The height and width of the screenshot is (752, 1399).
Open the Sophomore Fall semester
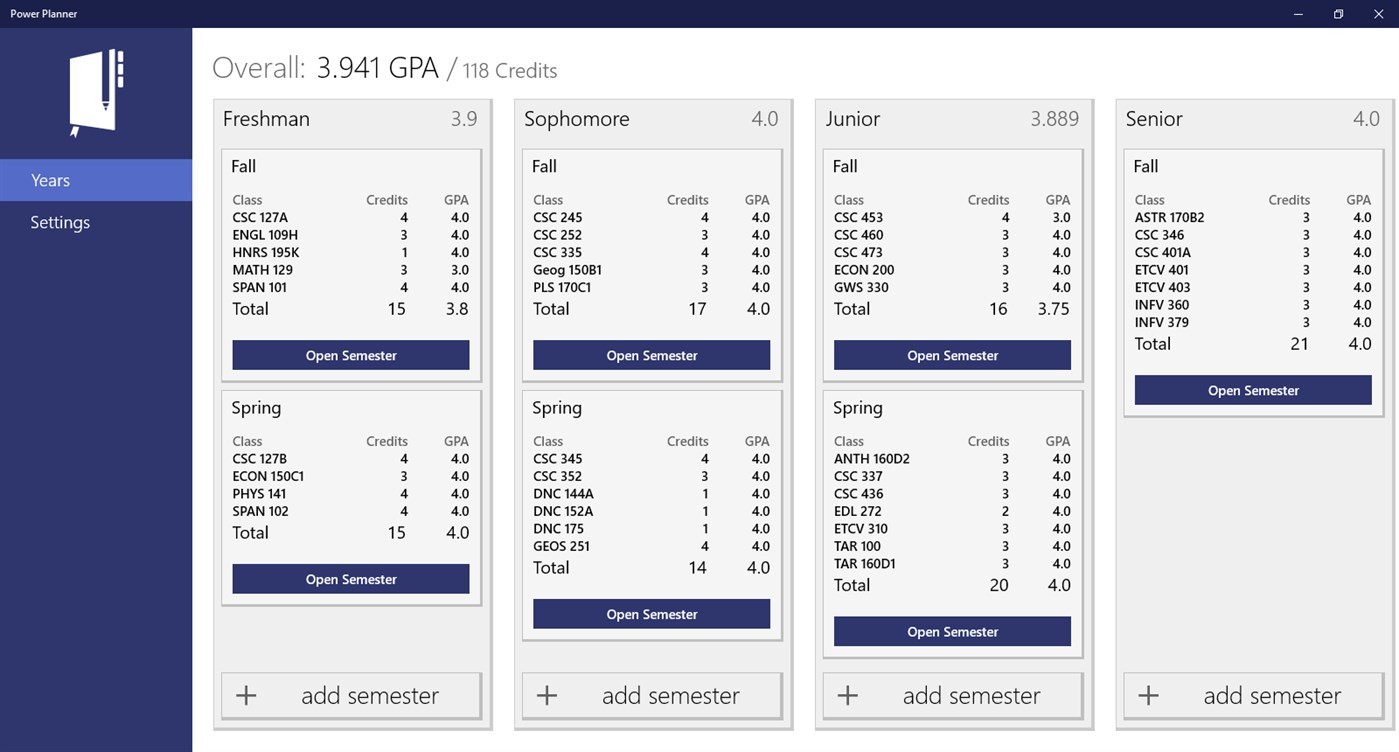(x=651, y=354)
